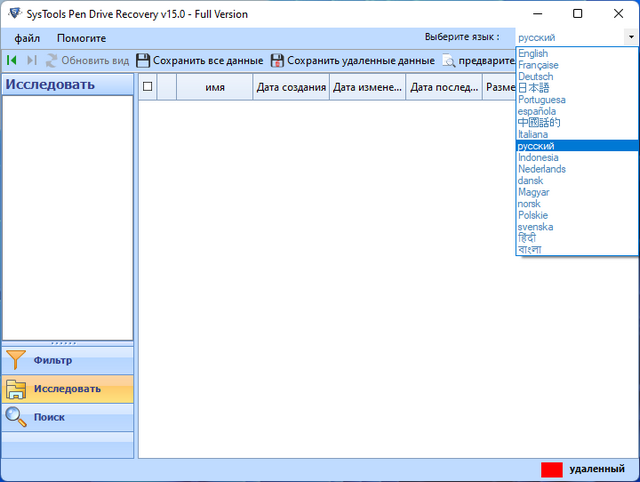Viewport: 640px width, 482px height.
Task: Click the refresh view icon
Action: pos(51,61)
